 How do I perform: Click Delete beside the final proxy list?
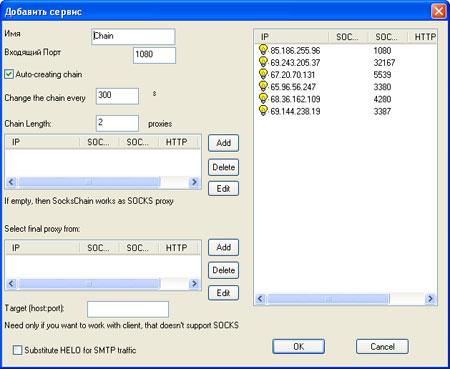click(x=224, y=270)
